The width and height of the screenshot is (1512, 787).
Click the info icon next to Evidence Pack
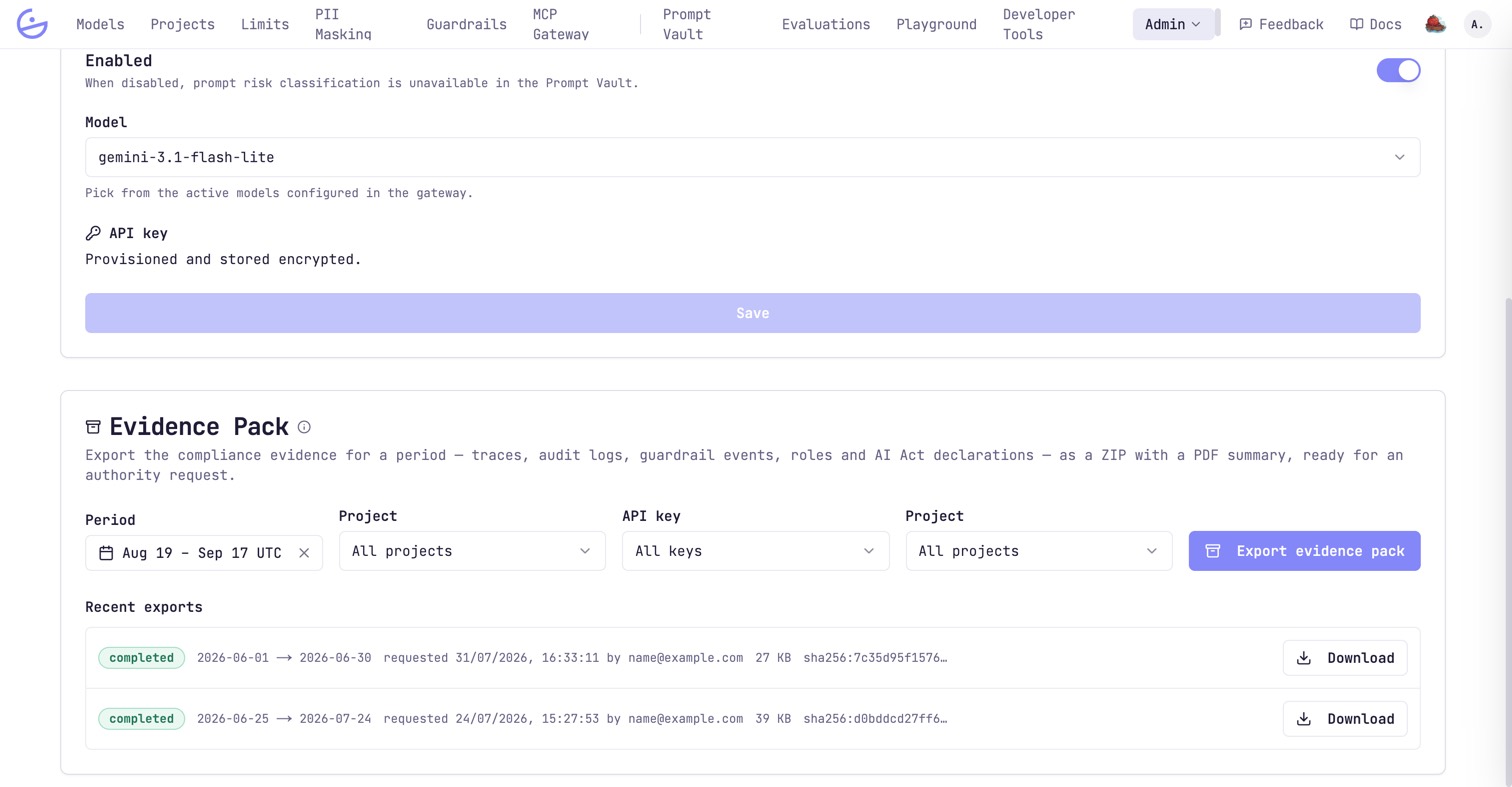point(304,427)
